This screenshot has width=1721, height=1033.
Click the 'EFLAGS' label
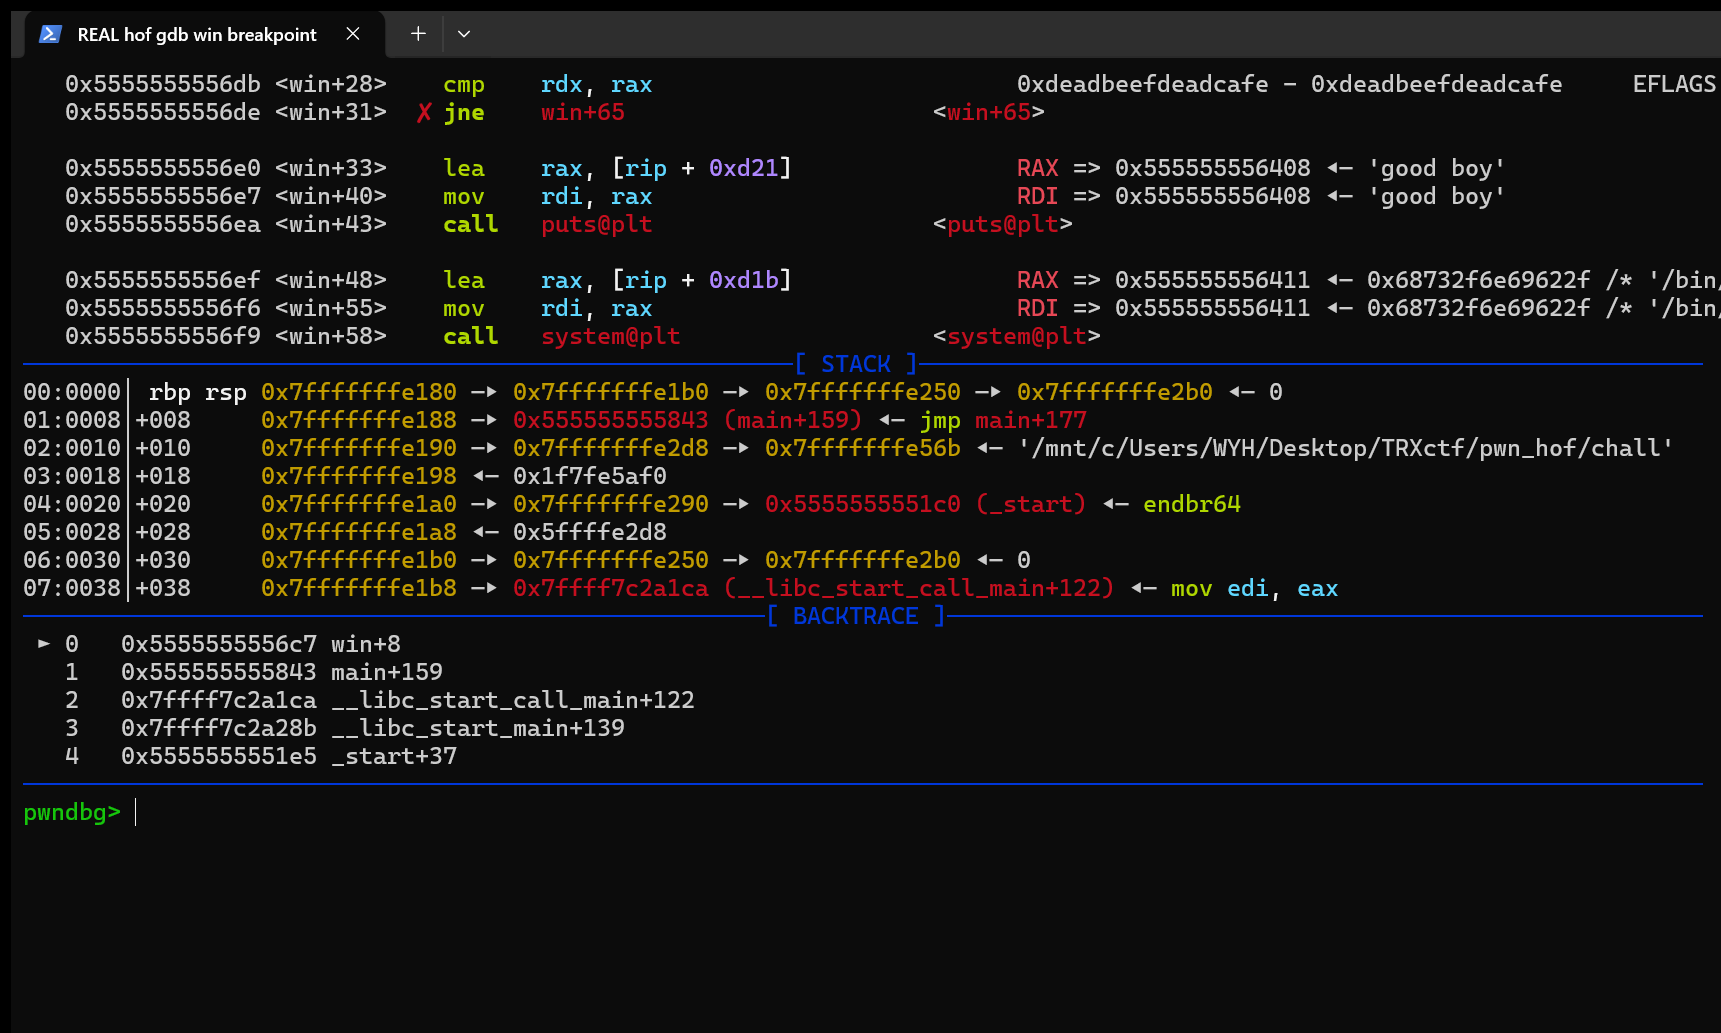pos(1675,85)
